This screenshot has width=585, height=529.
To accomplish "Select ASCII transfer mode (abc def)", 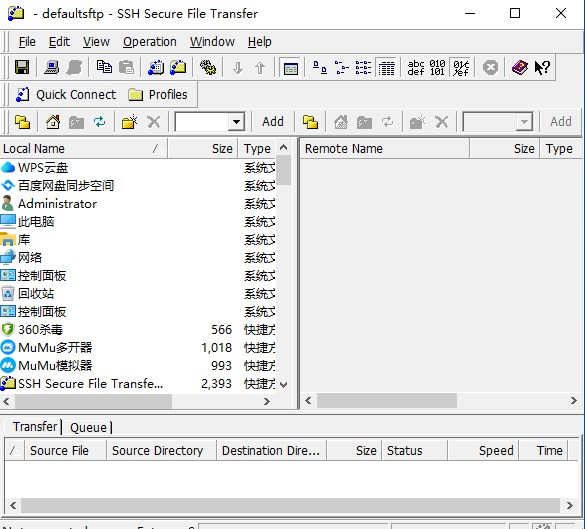I will pyautogui.click(x=416, y=68).
